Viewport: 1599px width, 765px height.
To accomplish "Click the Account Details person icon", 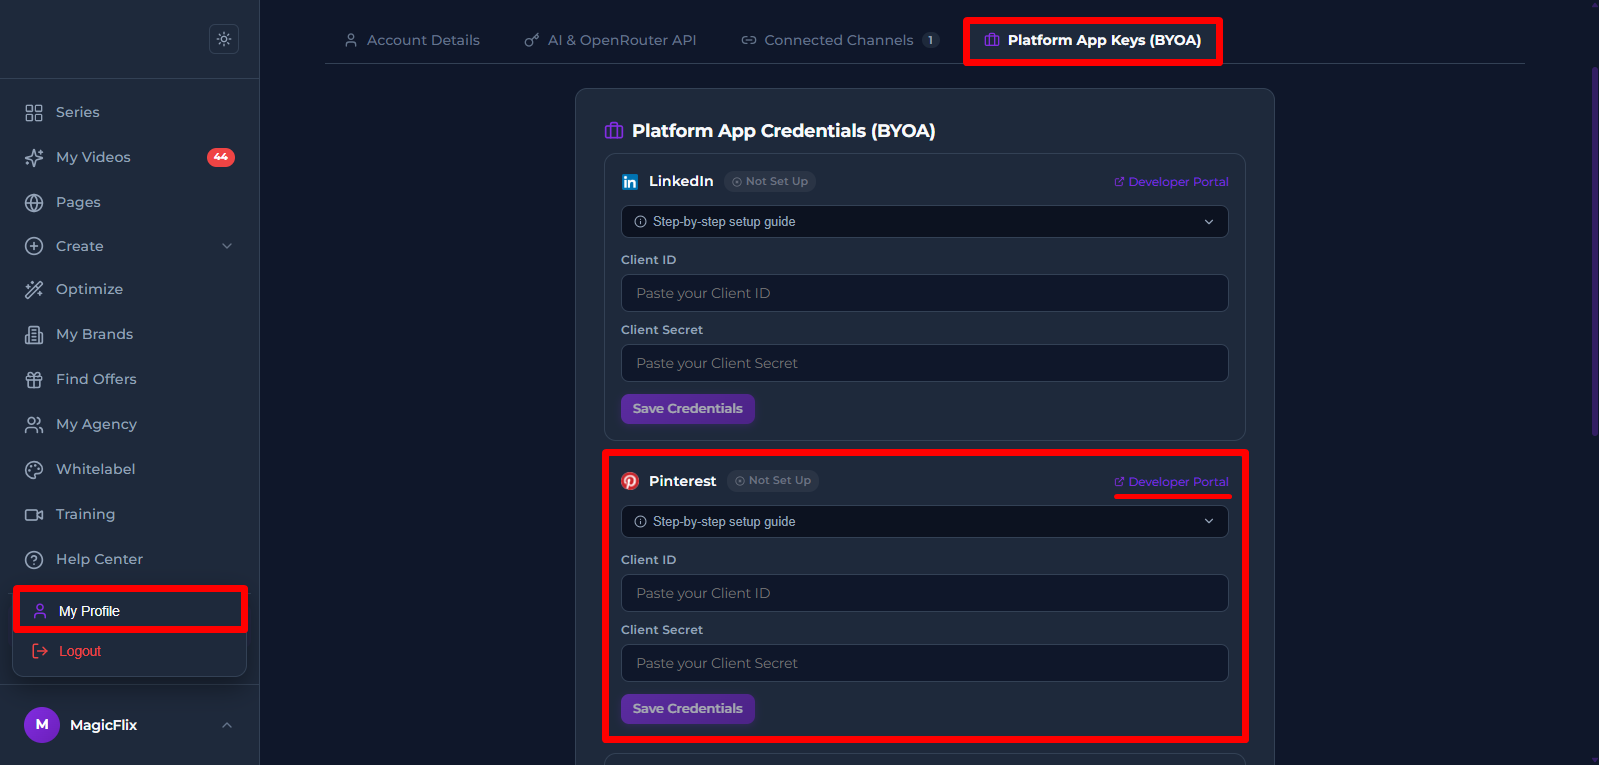I will pos(351,40).
